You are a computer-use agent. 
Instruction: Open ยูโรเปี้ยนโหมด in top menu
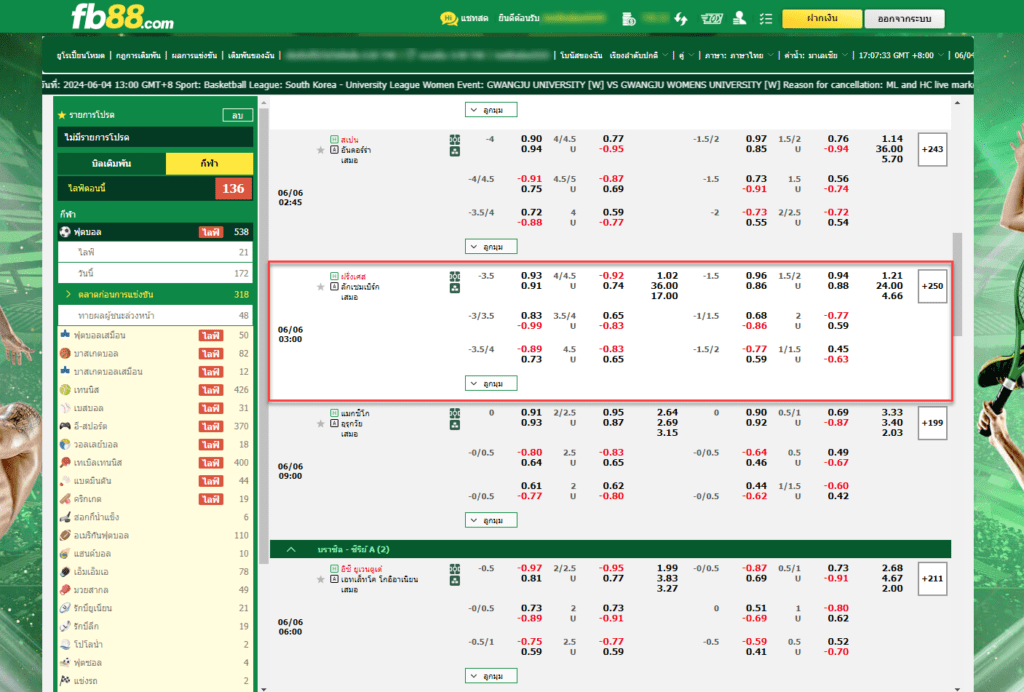coord(80,55)
